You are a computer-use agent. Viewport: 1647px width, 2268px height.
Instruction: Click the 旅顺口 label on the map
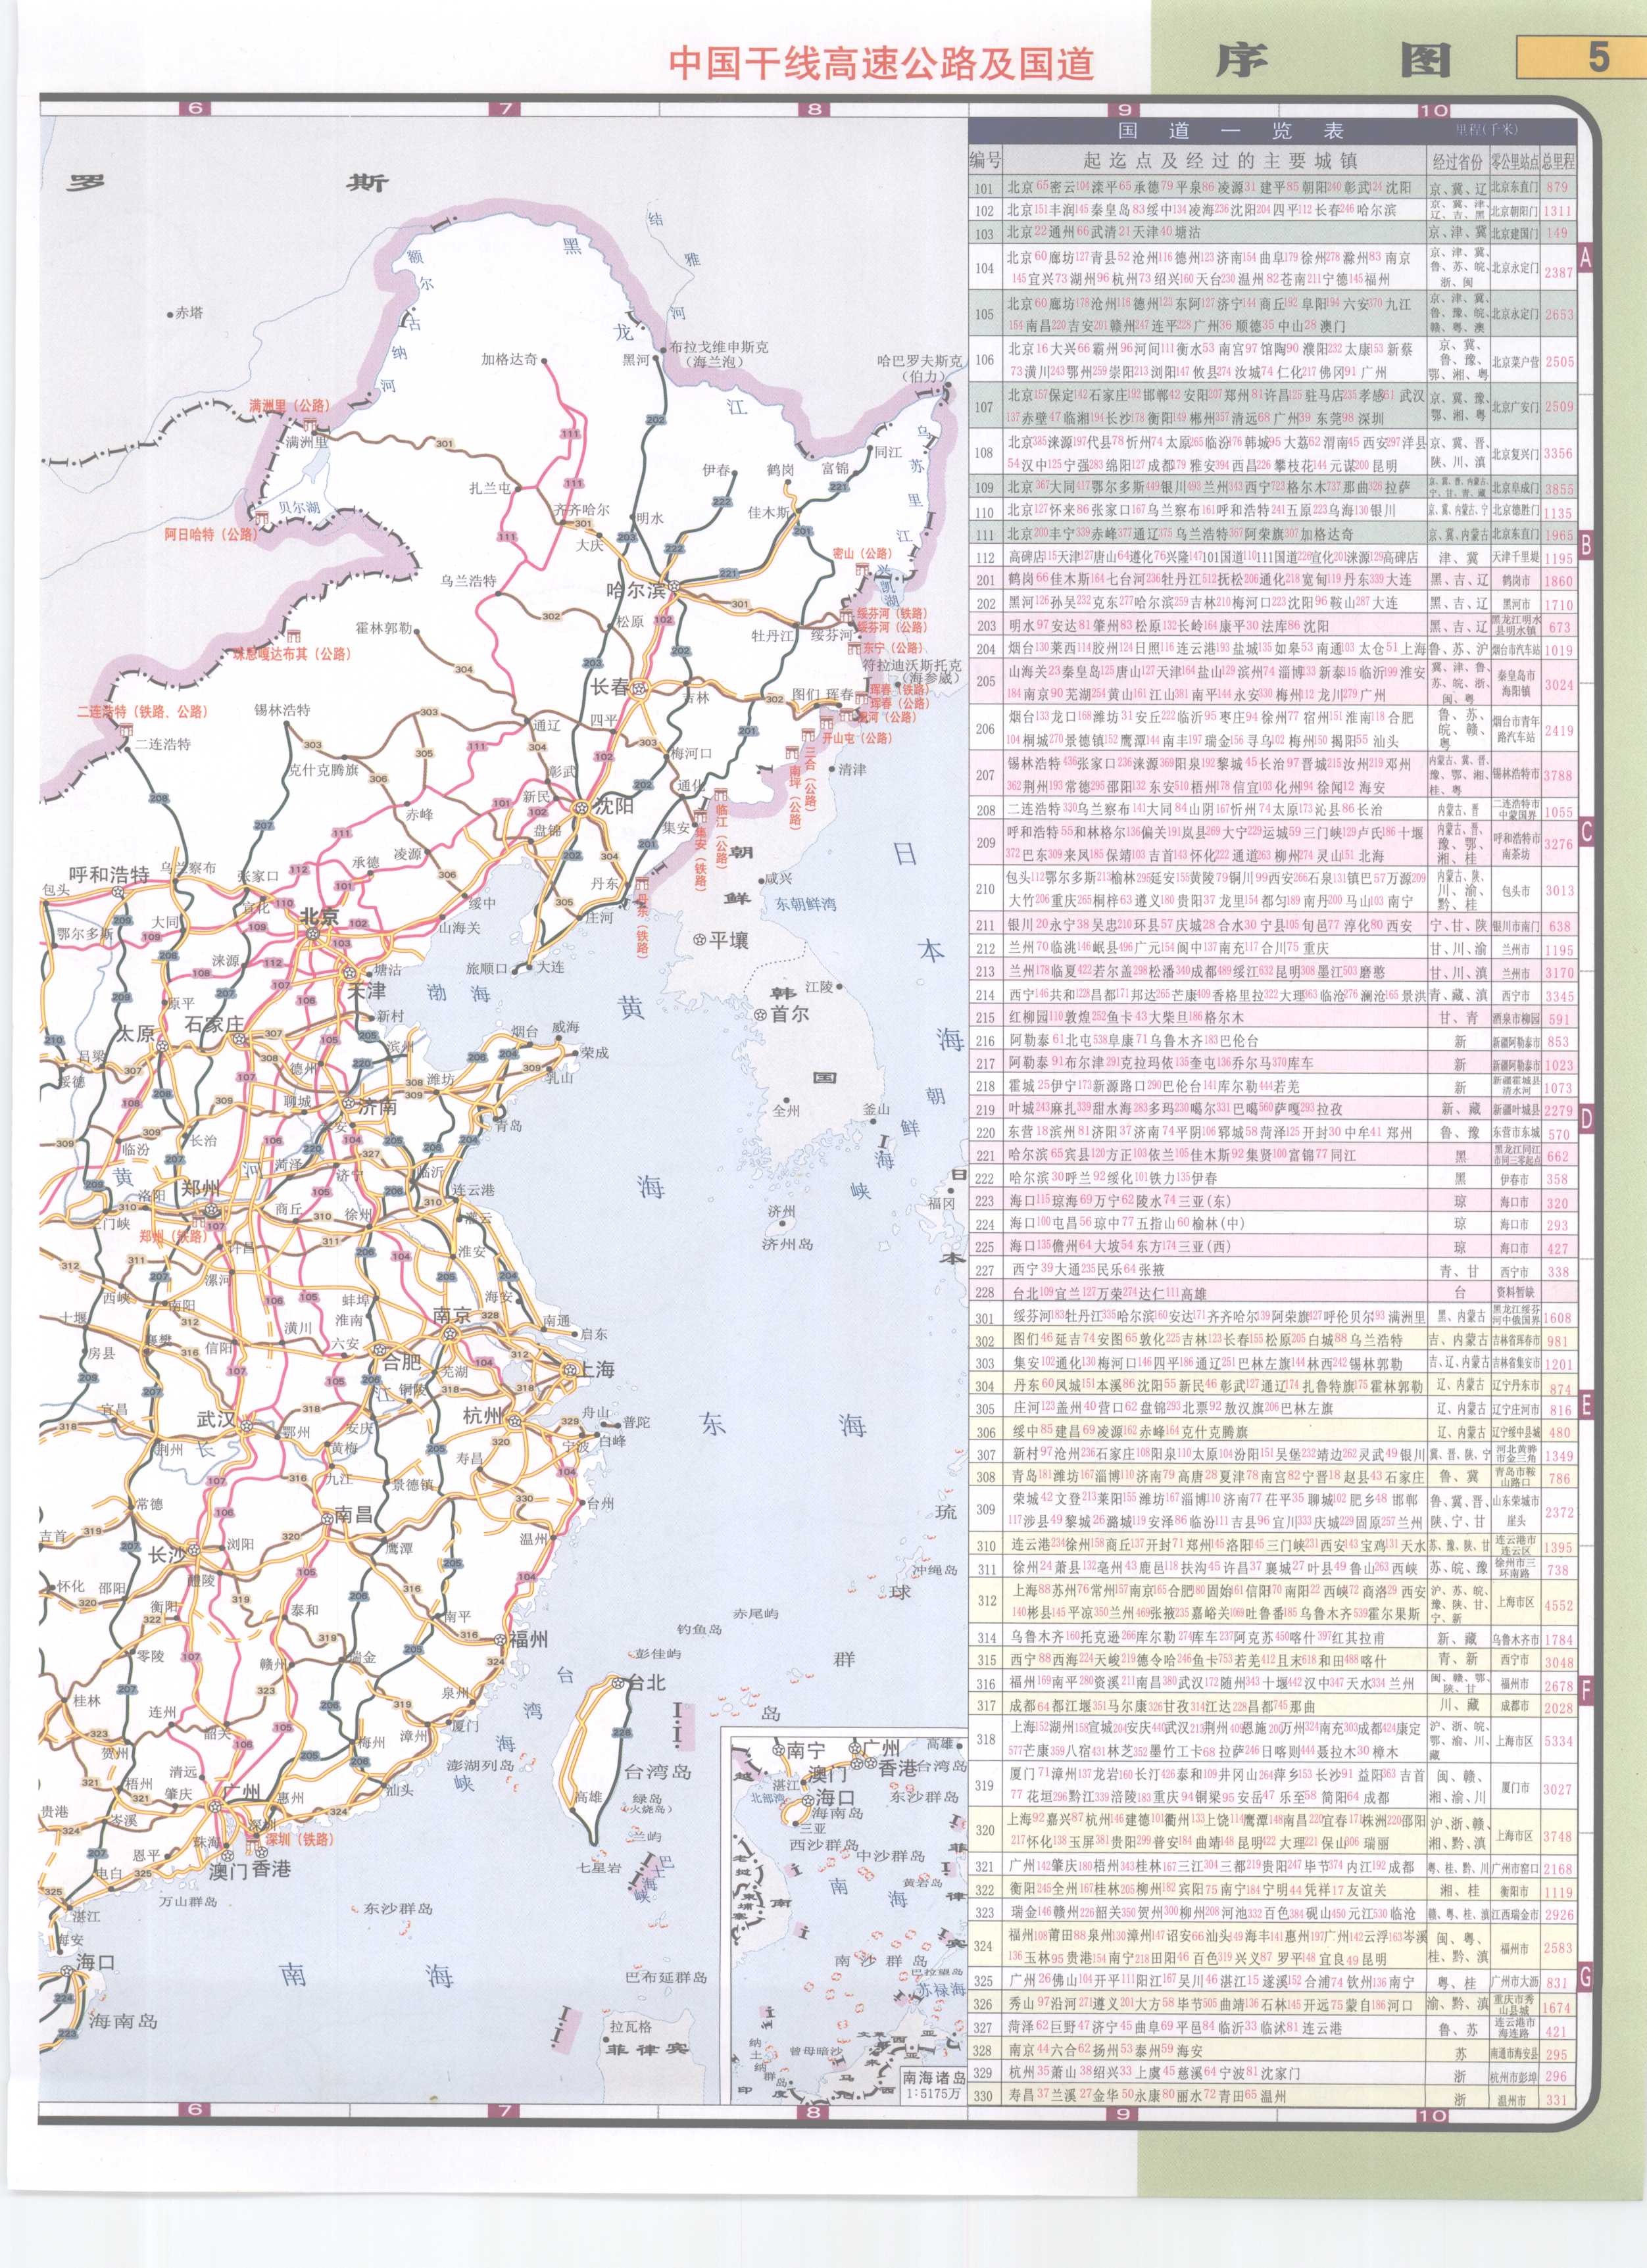click(487, 968)
